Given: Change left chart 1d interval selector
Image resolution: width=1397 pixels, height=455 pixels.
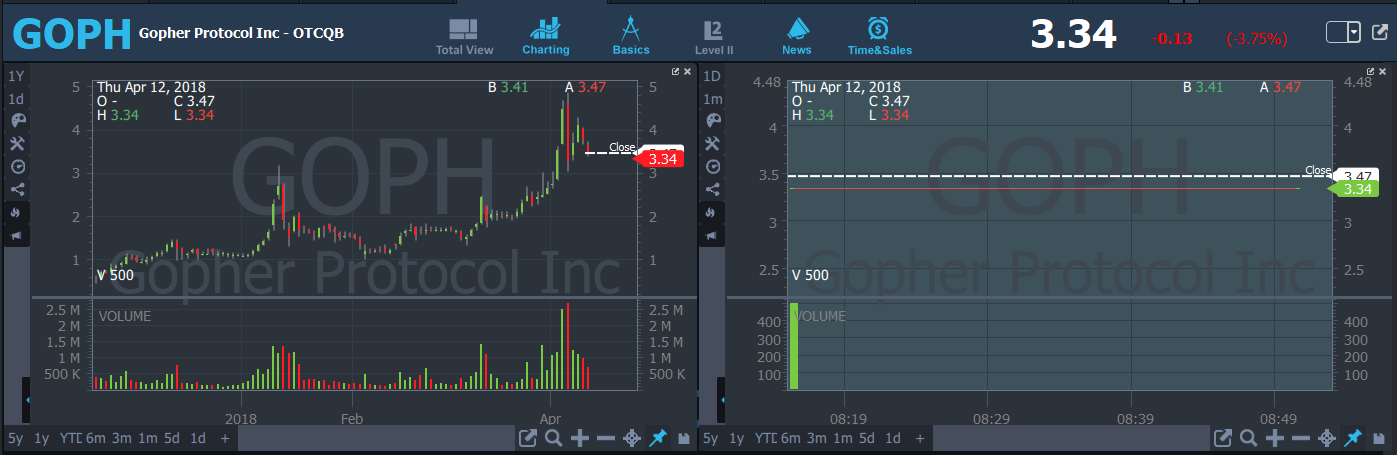Looking at the screenshot, I should (x=16, y=99).
